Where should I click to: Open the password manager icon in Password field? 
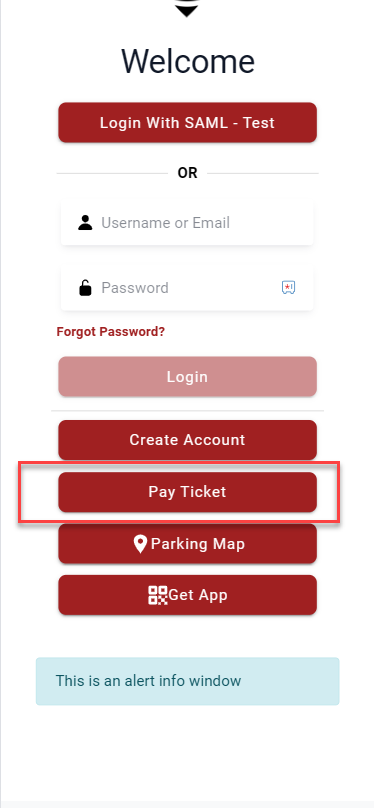pyautogui.click(x=288, y=287)
